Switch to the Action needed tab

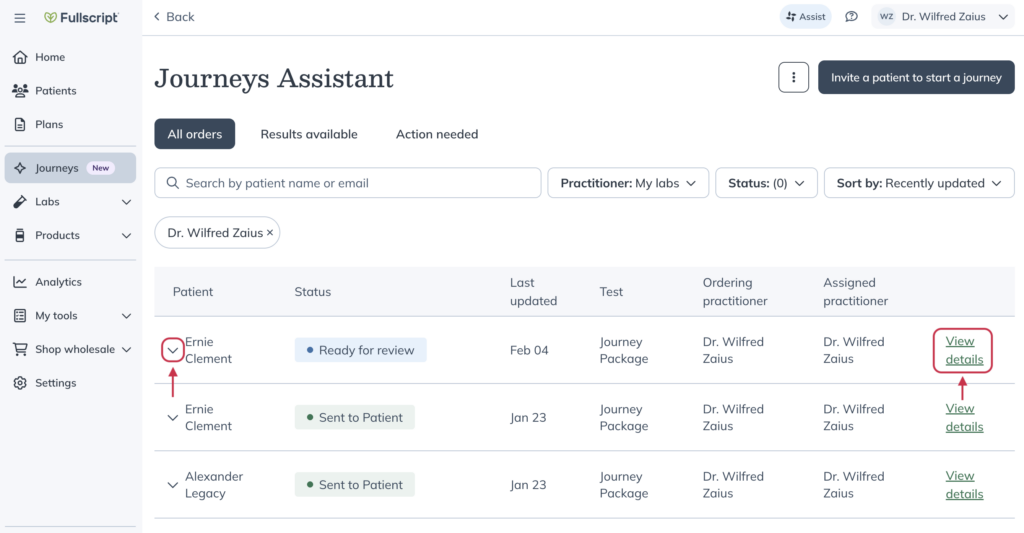click(x=437, y=134)
